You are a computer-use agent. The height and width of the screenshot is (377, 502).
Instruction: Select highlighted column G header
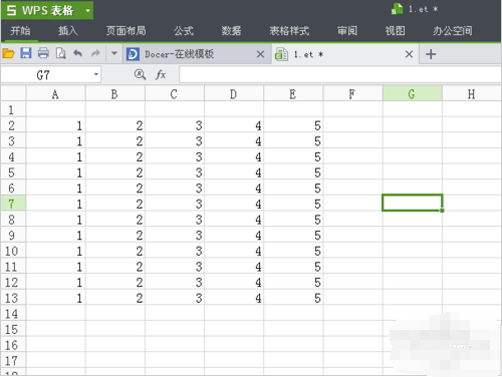coord(412,94)
